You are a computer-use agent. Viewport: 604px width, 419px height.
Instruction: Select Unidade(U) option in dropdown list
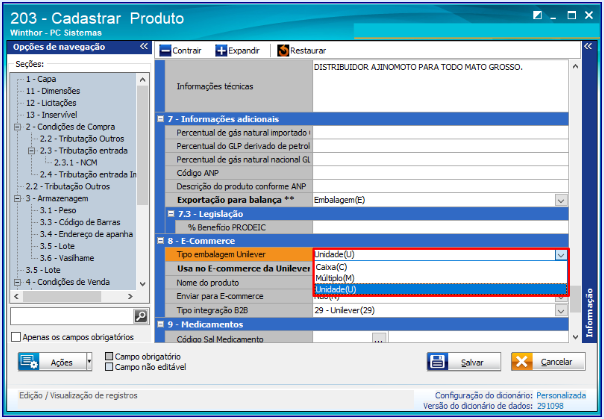[x=441, y=289]
